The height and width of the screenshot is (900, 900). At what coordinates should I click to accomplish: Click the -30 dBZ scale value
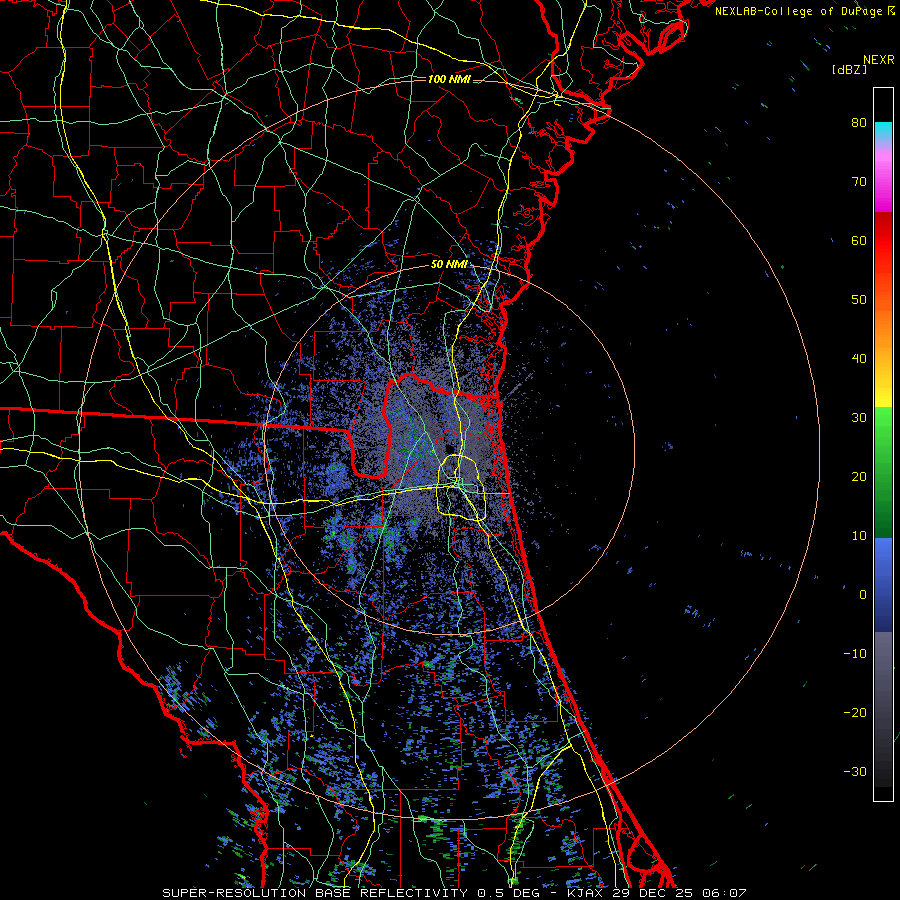pyautogui.click(x=855, y=771)
